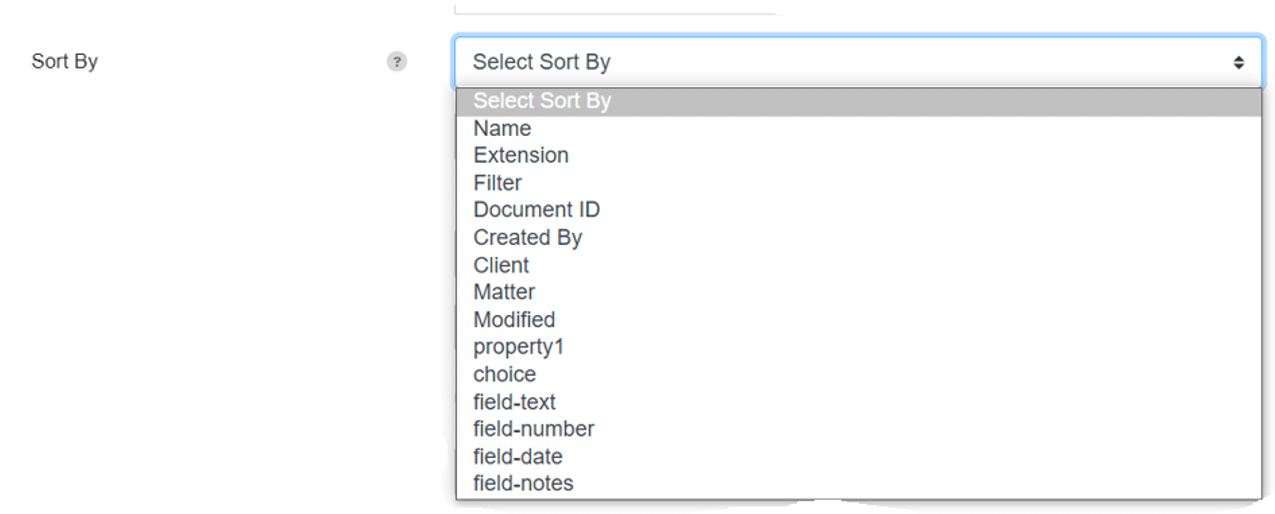Choose Document ID as sort field

(x=858, y=210)
